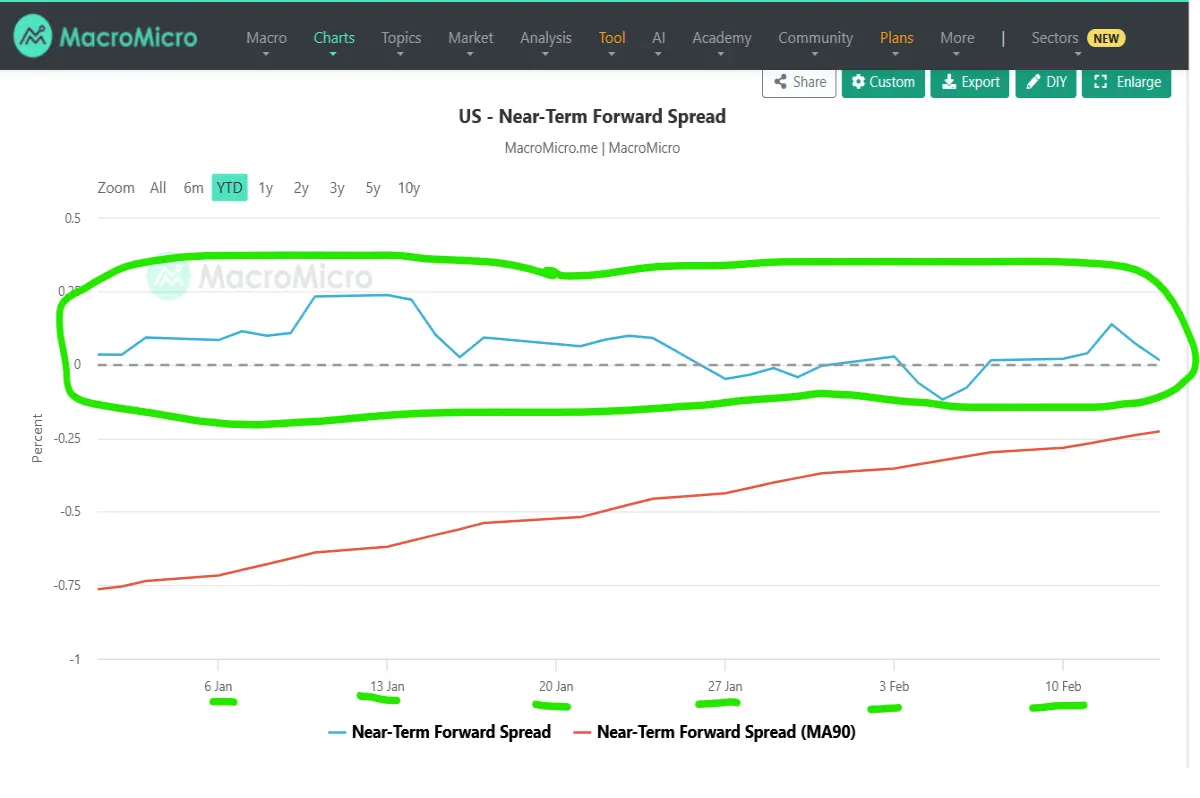Expand the More menu
This screenshot has width=1200, height=798.
tap(957, 38)
